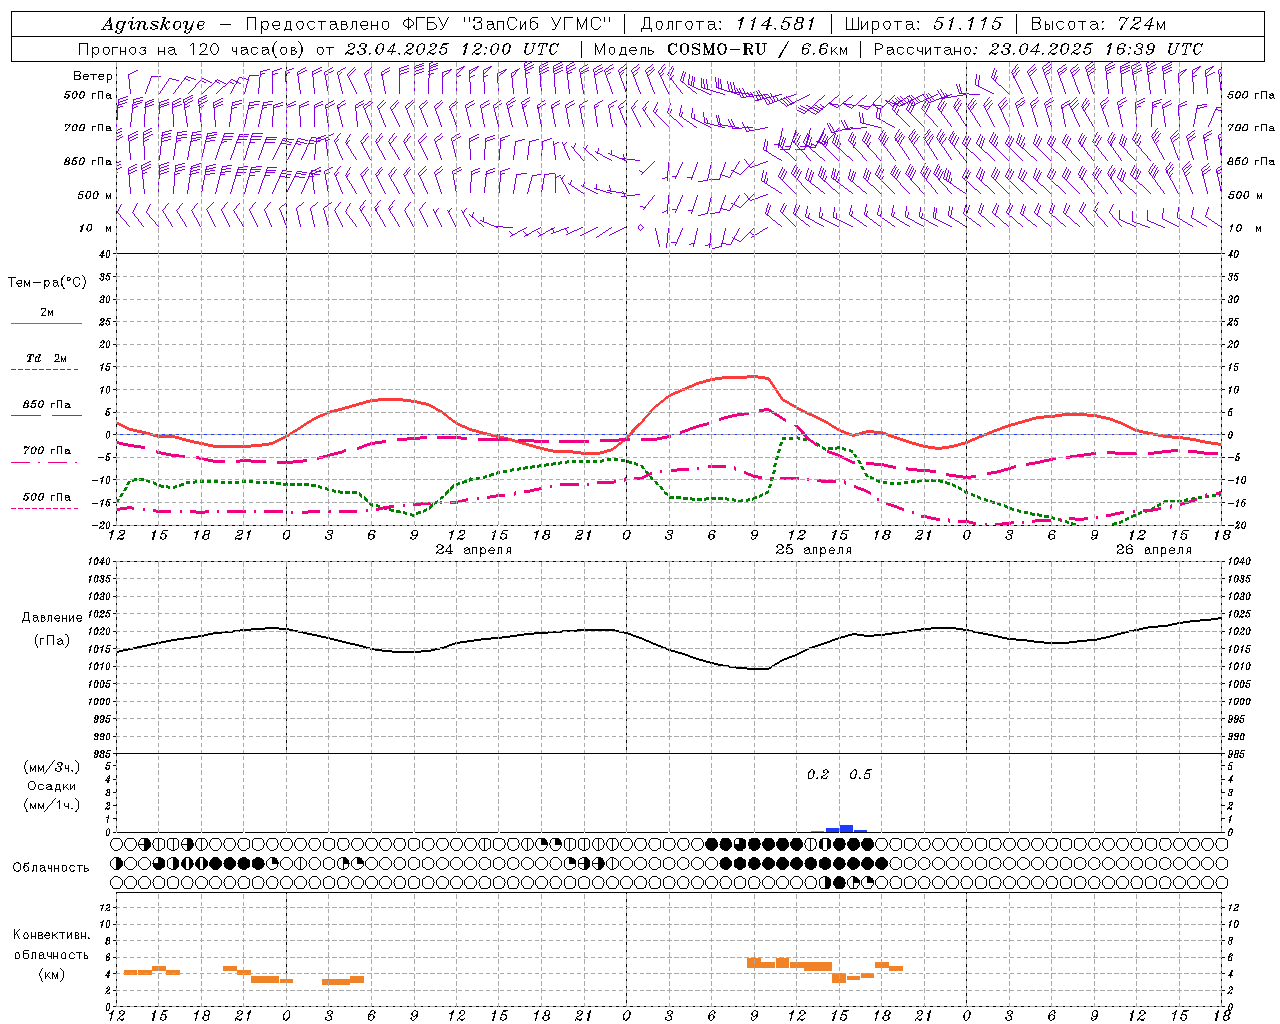Viewport: 1280px width, 1024px height.
Task: Click the "26 апреля" date label
Action: (x=1154, y=550)
